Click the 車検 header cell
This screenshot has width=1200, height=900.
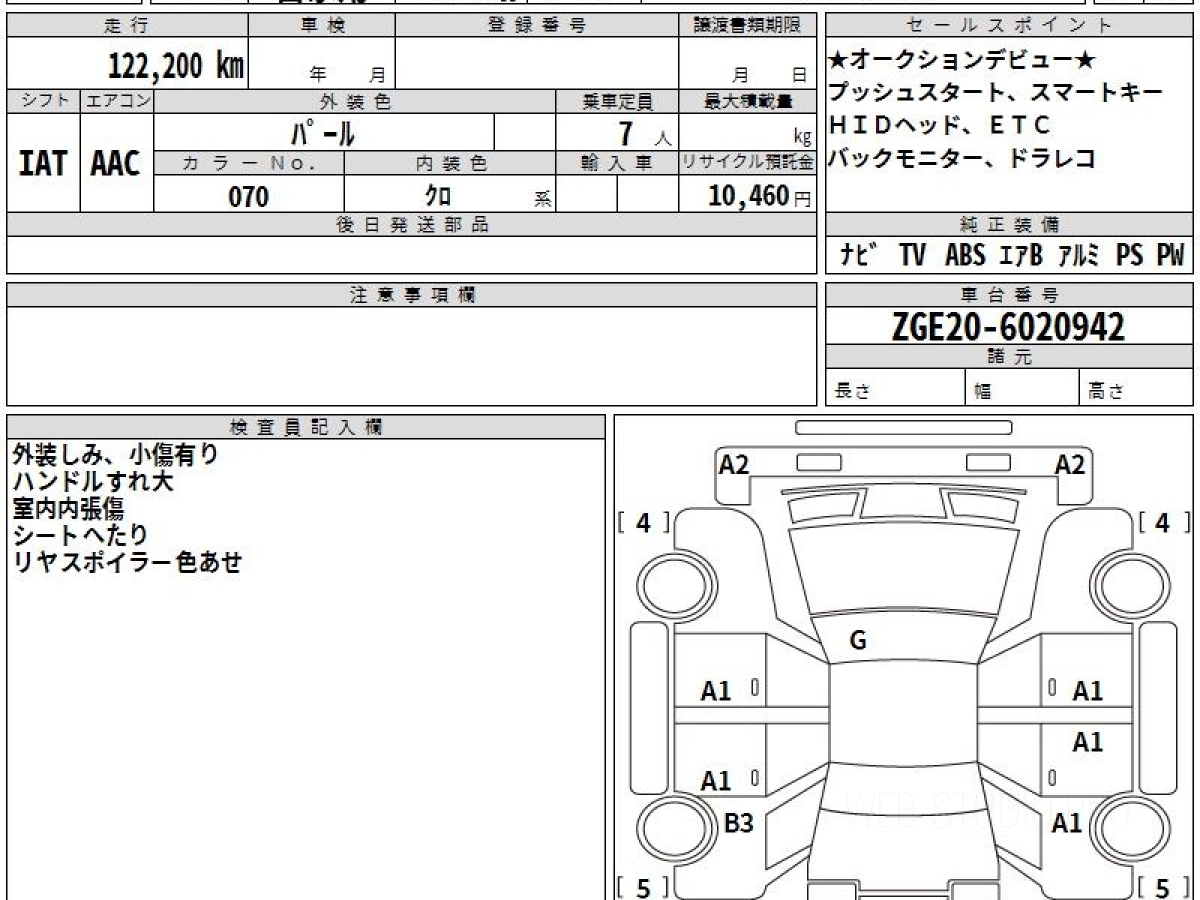[322, 26]
